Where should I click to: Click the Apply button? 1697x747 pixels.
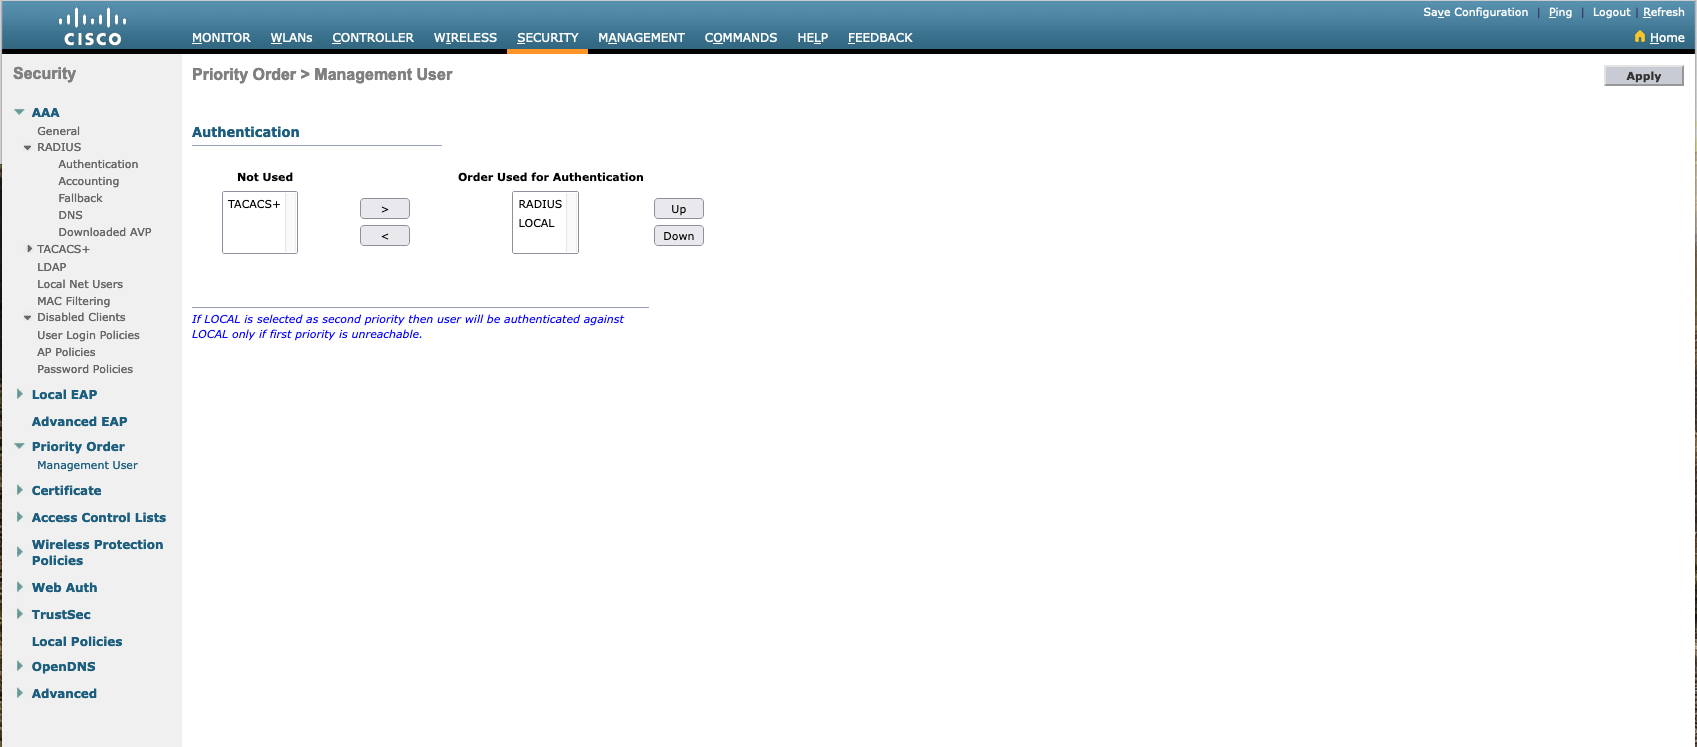pyautogui.click(x=1643, y=76)
